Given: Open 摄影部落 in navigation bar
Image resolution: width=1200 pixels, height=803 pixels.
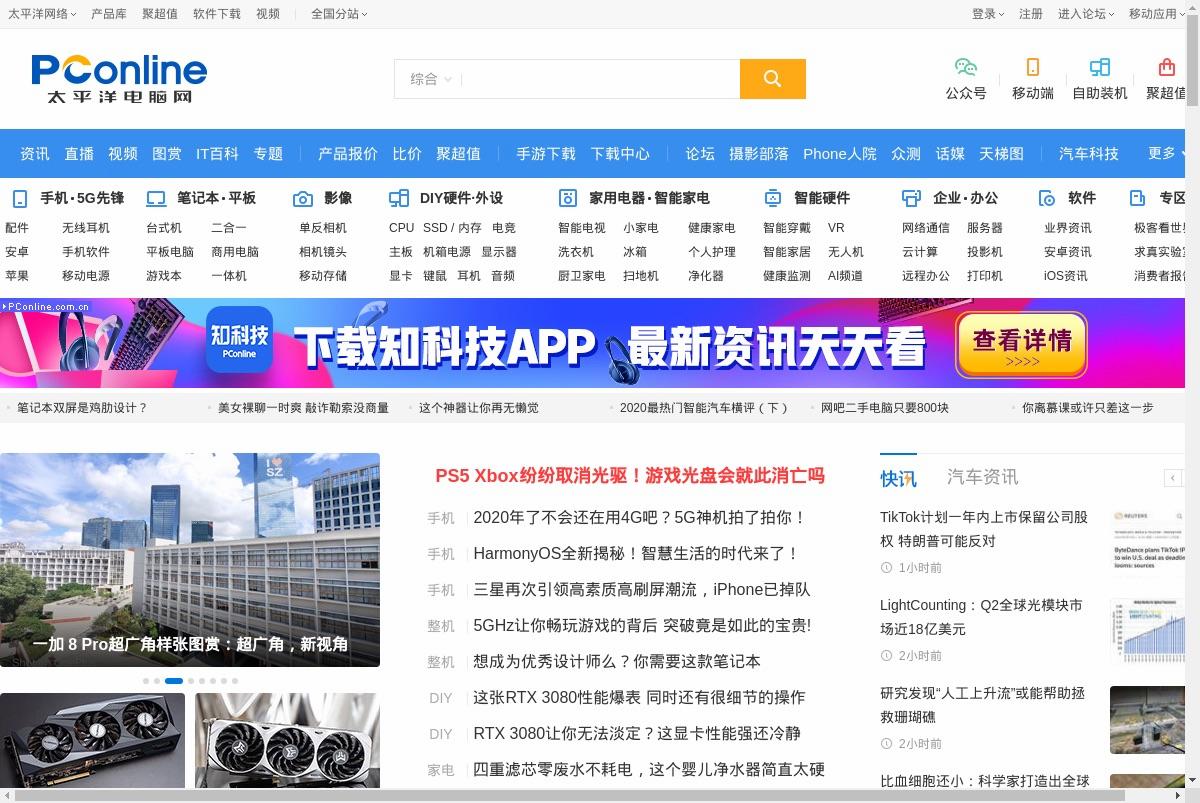Looking at the screenshot, I should pyautogui.click(x=759, y=154).
